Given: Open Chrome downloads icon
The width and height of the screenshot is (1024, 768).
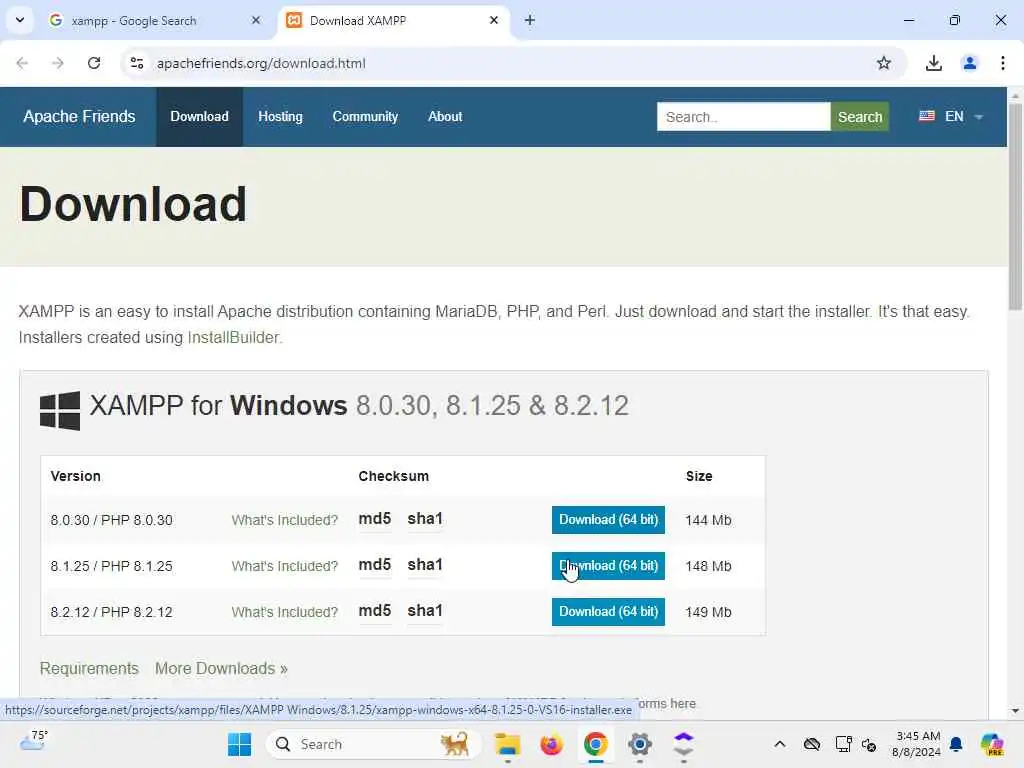Looking at the screenshot, I should pos(934,63).
